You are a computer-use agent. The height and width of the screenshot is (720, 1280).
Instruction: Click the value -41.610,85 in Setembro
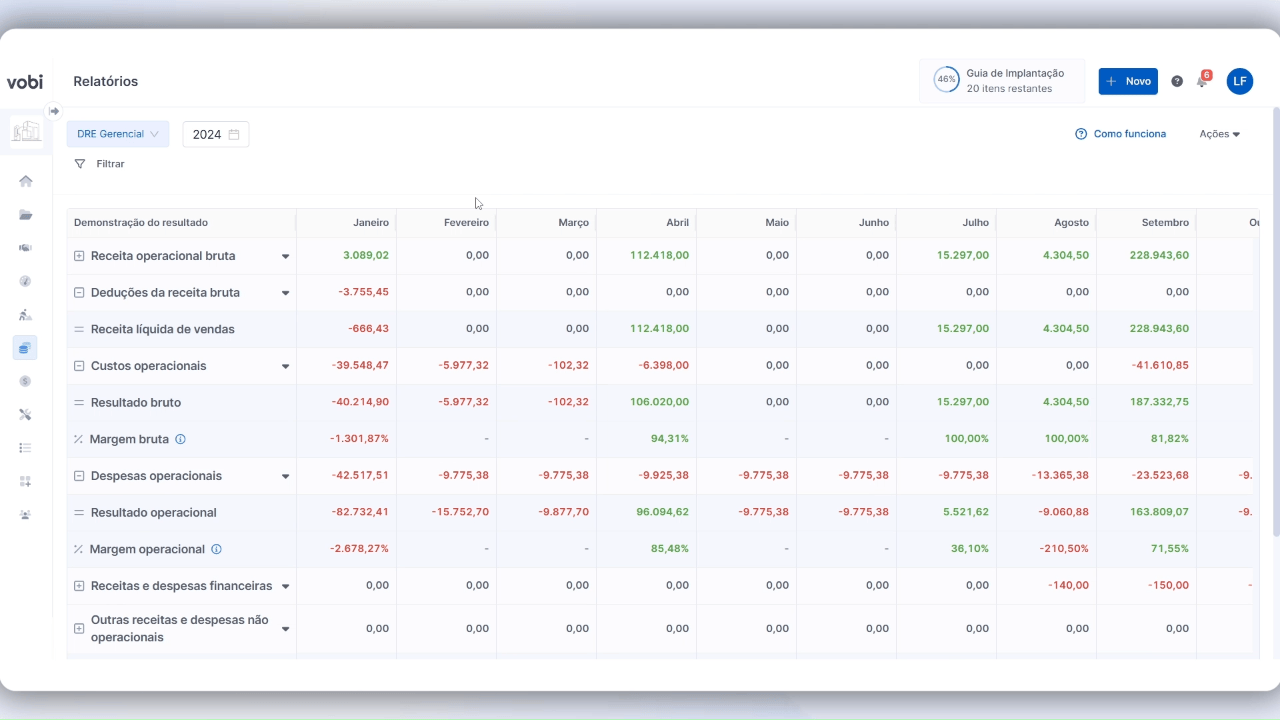(1160, 366)
